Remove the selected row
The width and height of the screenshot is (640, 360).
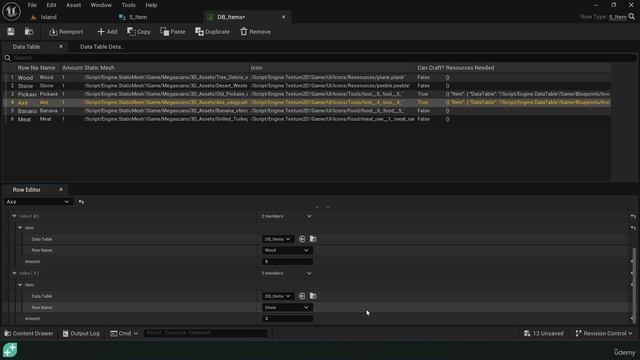[255, 31]
